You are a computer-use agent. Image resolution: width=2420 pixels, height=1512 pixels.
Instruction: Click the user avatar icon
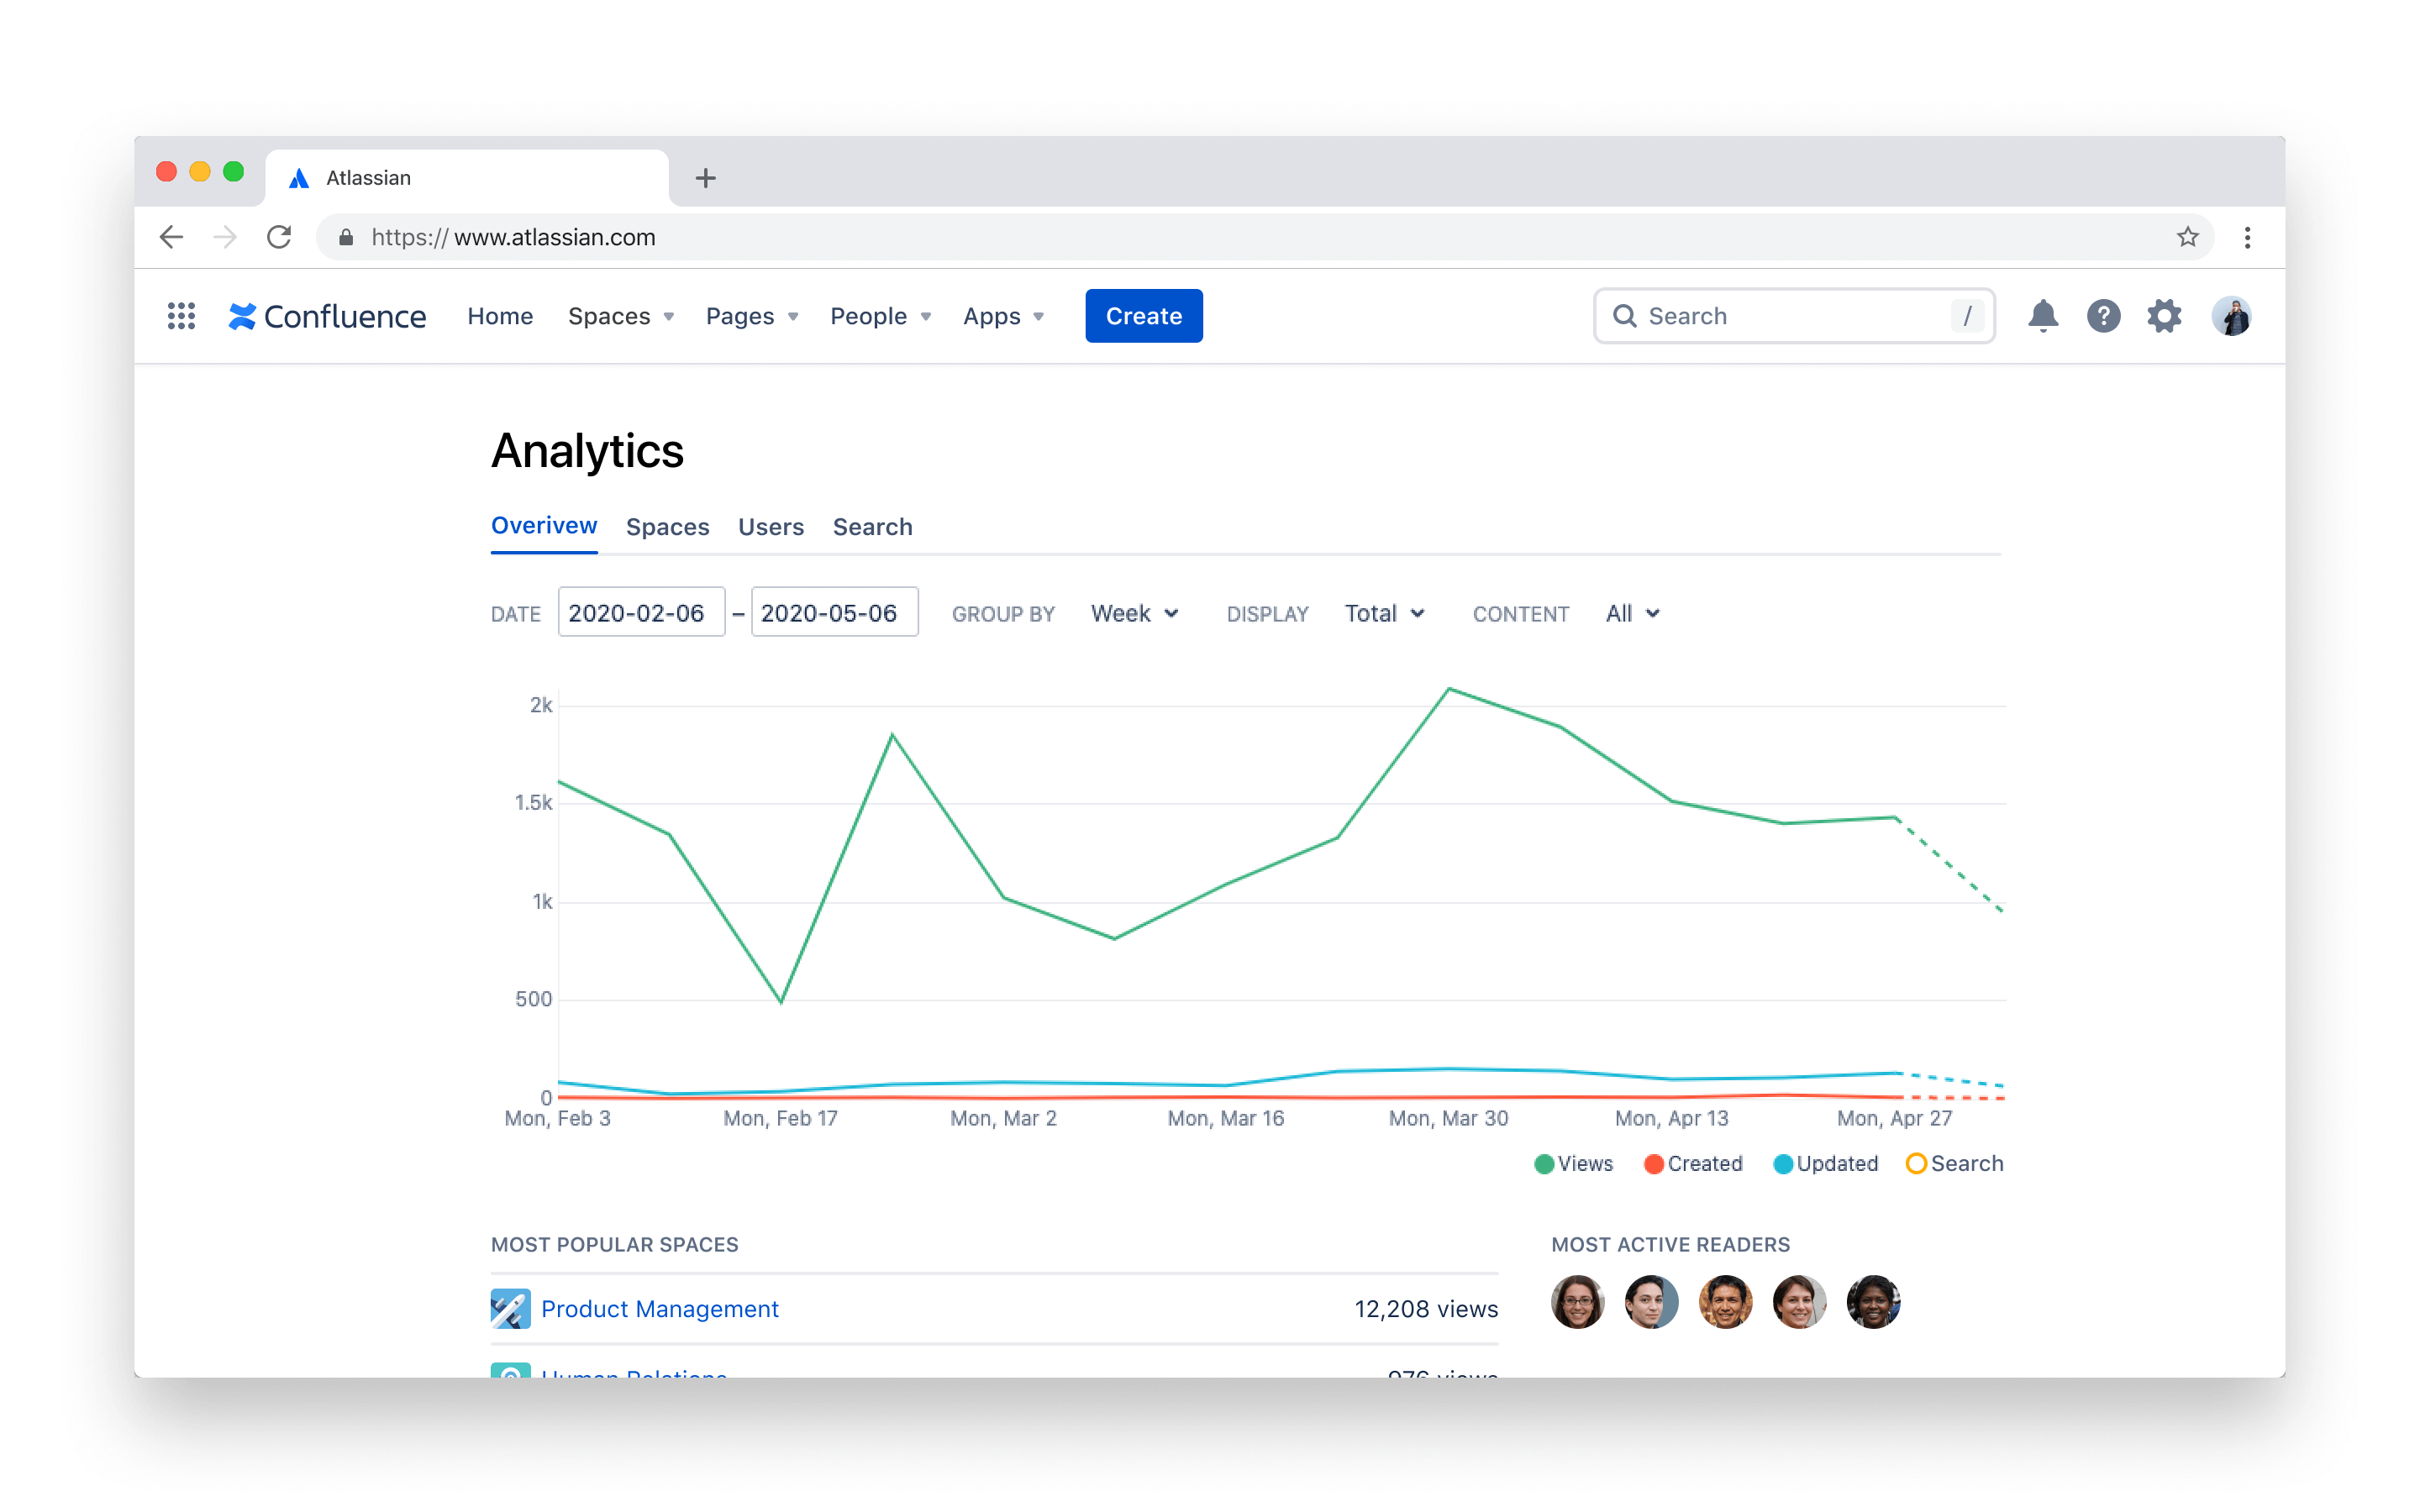(x=2232, y=317)
